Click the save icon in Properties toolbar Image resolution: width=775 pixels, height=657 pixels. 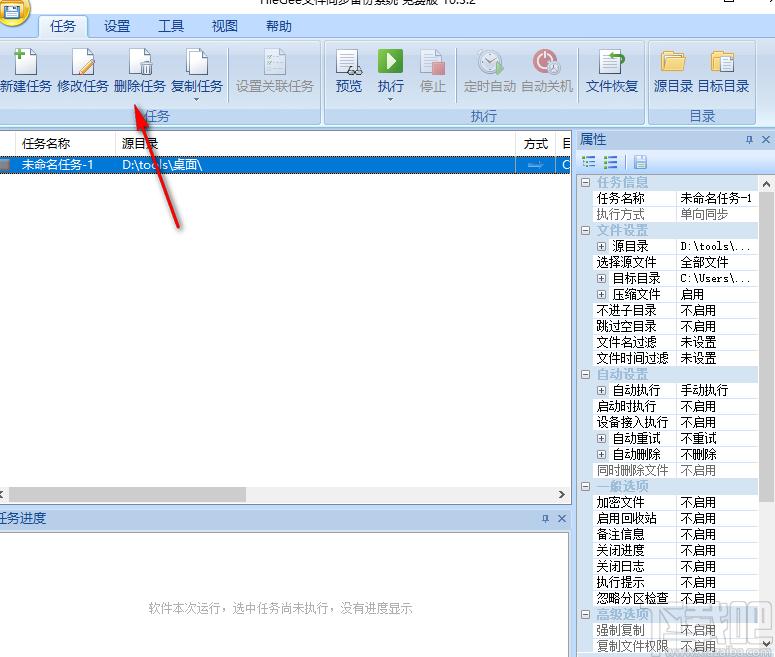(x=640, y=162)
